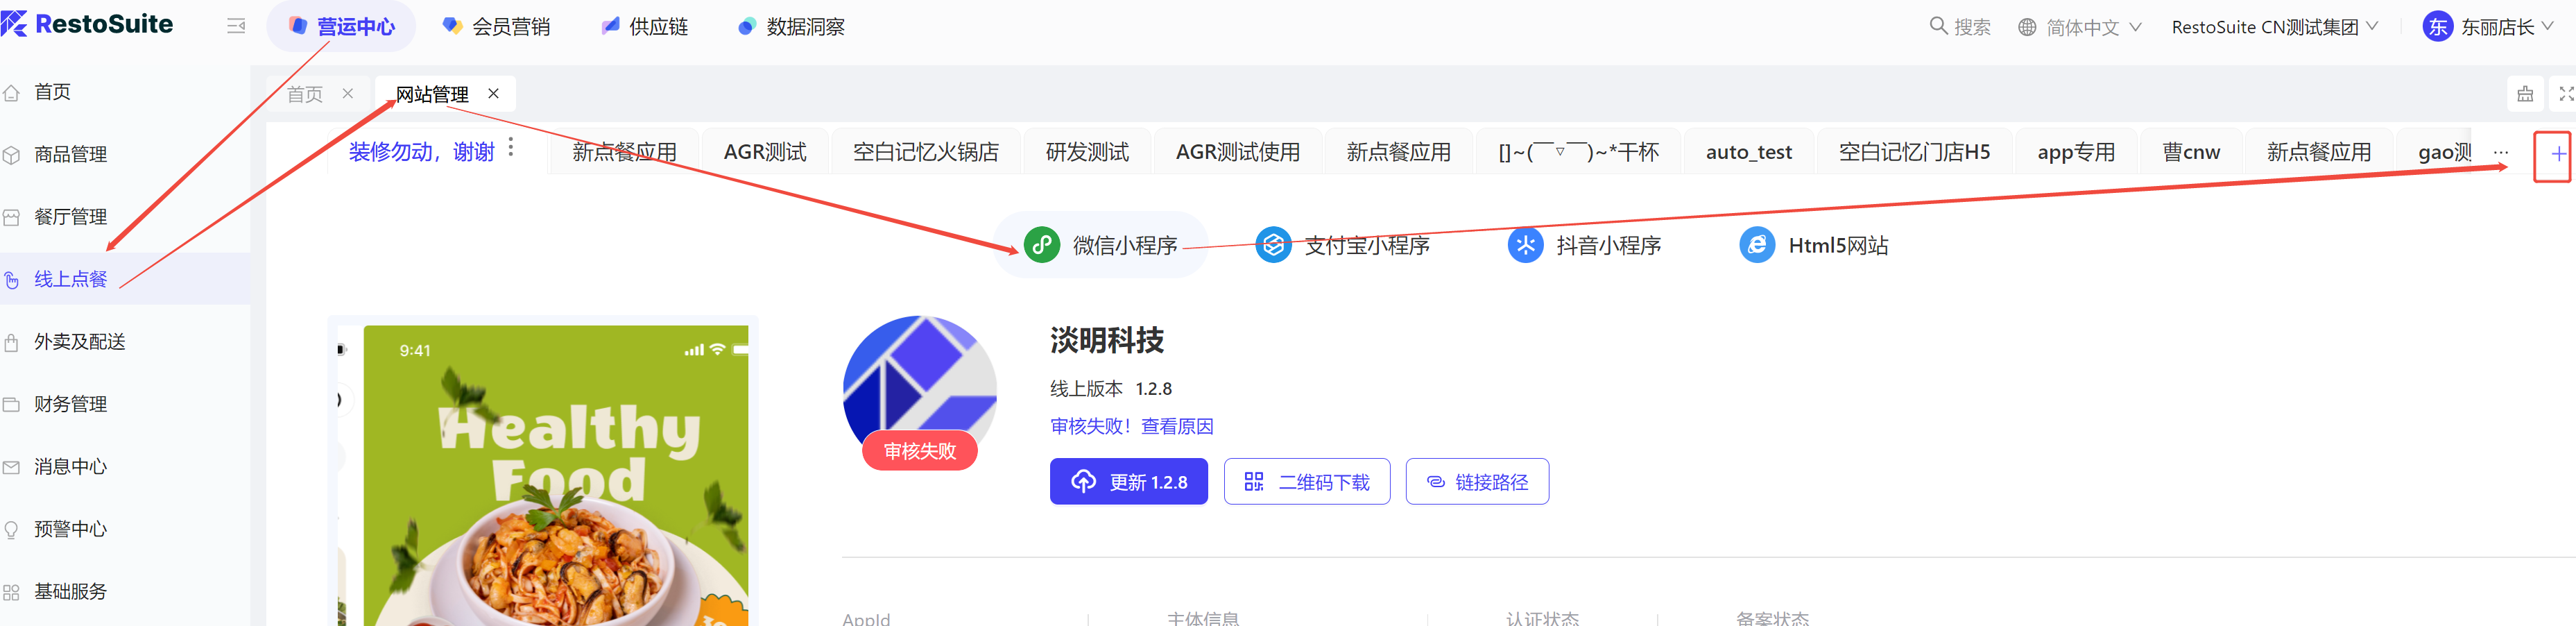Screen dimensions: 2576x626
Task: Click the 更新 1.2.8 button
Action: tap(1128, 482)
